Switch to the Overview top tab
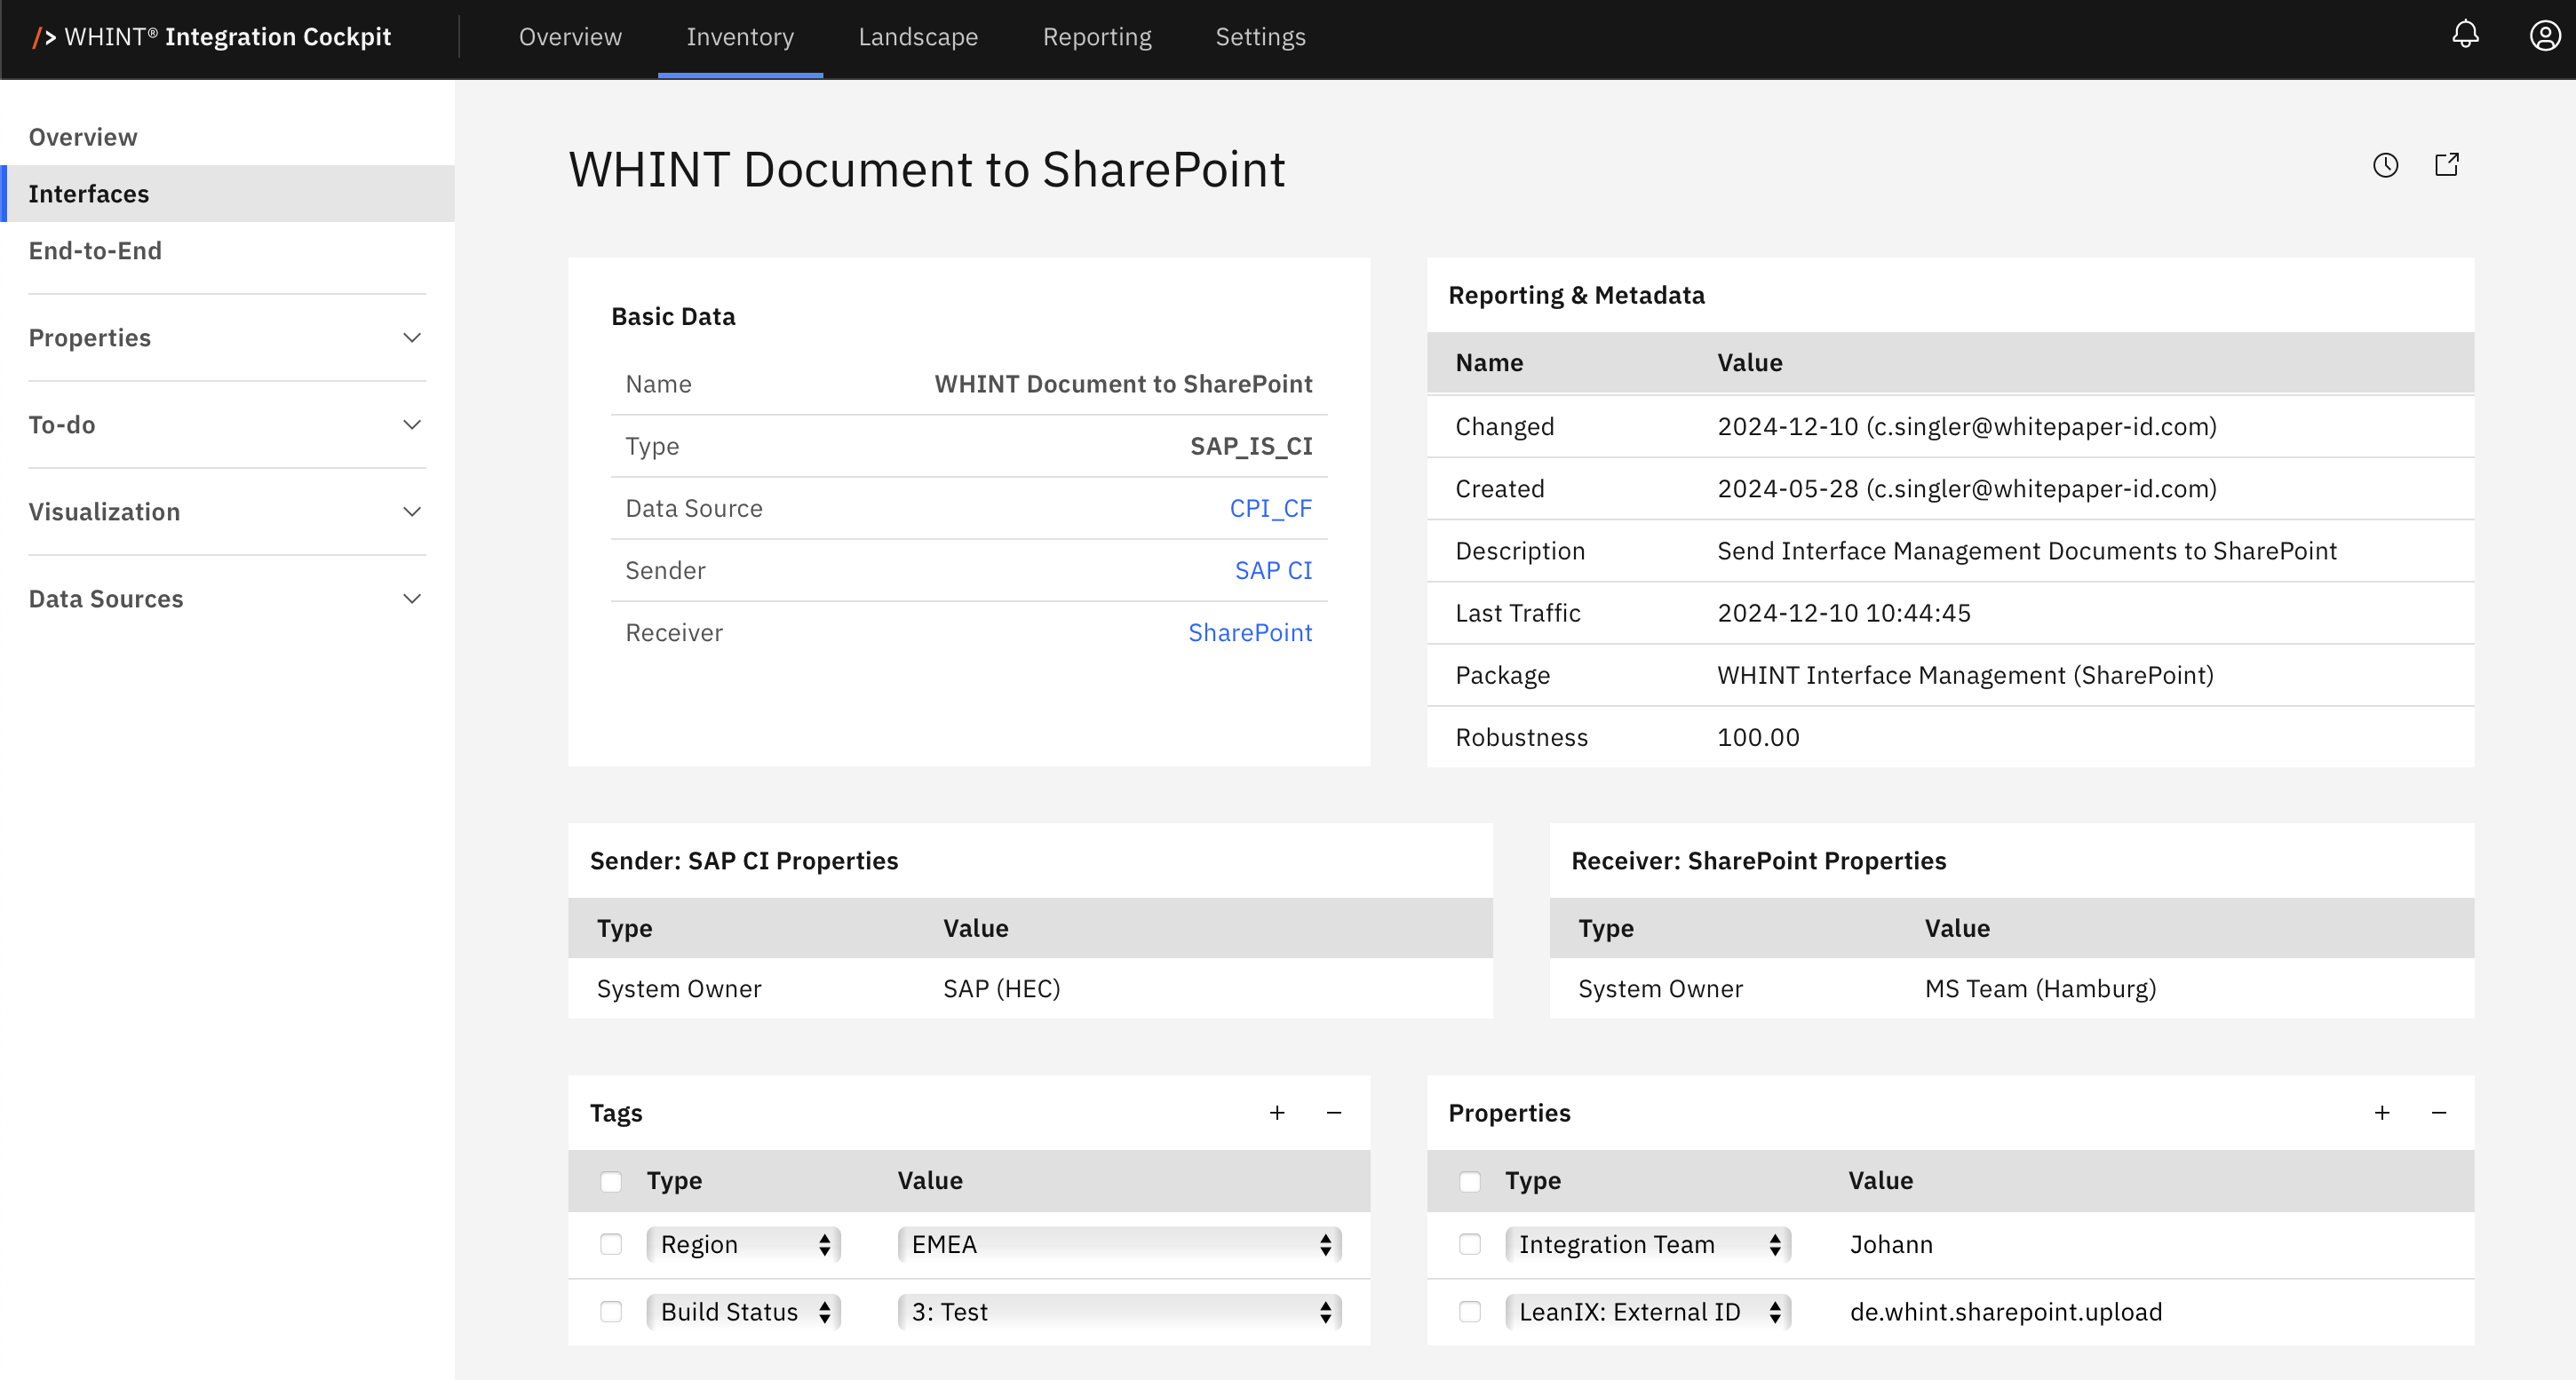Screen dimensions: 2576x1380 coord(570,37)
